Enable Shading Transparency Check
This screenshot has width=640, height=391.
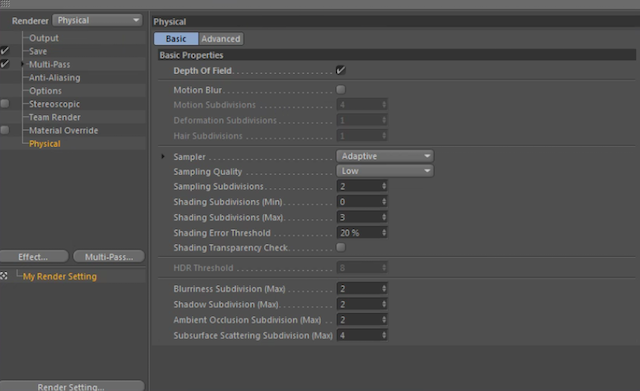point(341,247)
